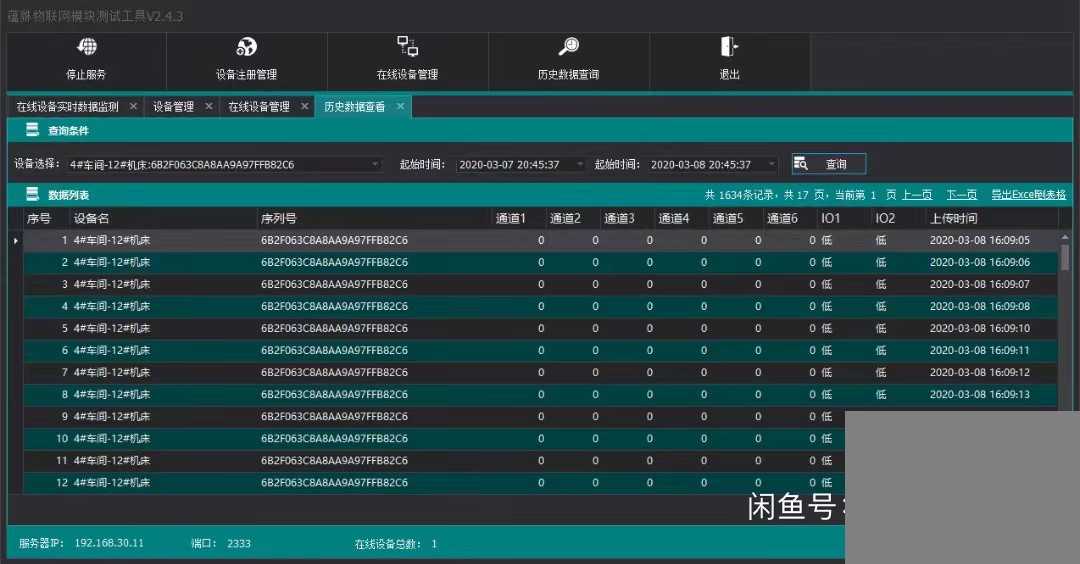Select the timestamp 2020-03-08 16:09:05
Image resolution: width=1080 pixels, height=564 pixels.
coord(979,240)
